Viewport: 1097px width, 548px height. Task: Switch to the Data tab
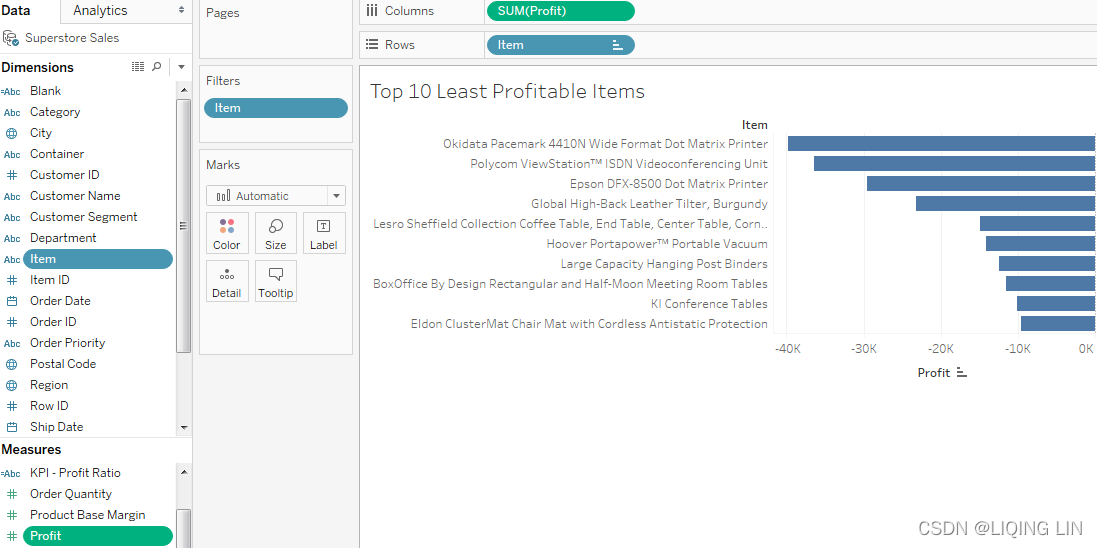(x=15, y=10)
